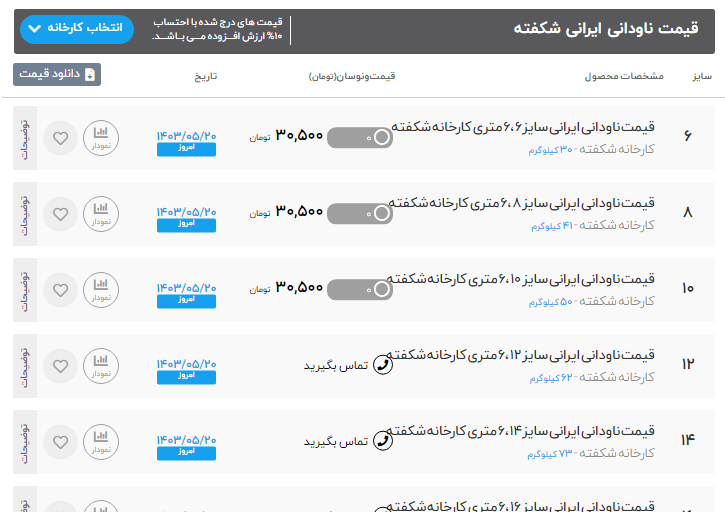Screen dimensions: 725x512
Task: Click heart icon on size 10 row
Action: 61,290
